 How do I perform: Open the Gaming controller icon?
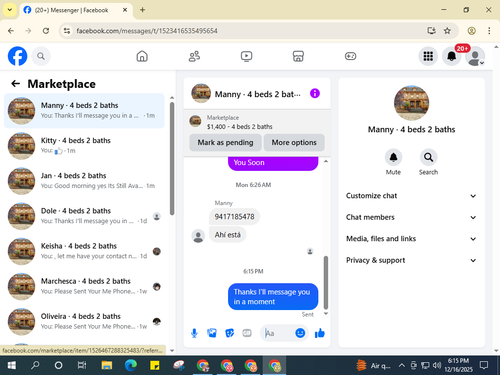click(350, 56)
